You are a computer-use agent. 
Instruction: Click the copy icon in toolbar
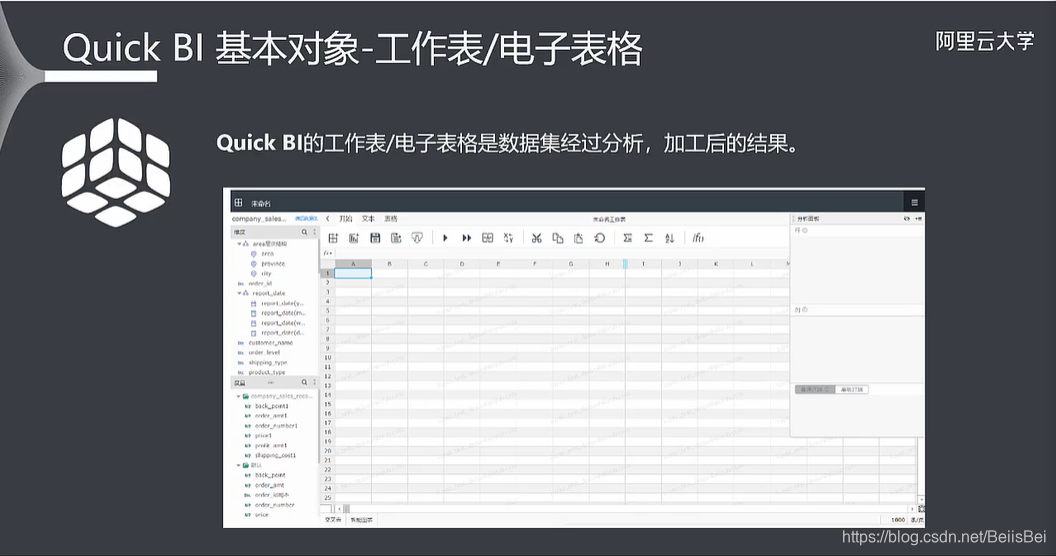[558, 238]
